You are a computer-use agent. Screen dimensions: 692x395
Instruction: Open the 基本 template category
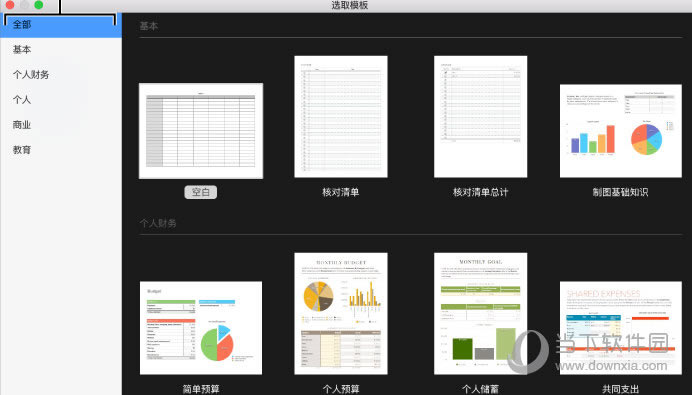coord(61,49)
